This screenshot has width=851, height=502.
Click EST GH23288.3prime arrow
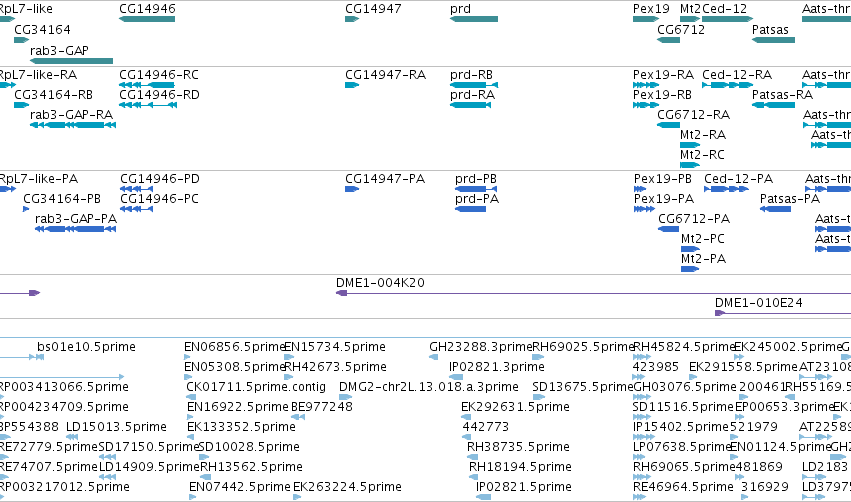click(x=434, y=357)
